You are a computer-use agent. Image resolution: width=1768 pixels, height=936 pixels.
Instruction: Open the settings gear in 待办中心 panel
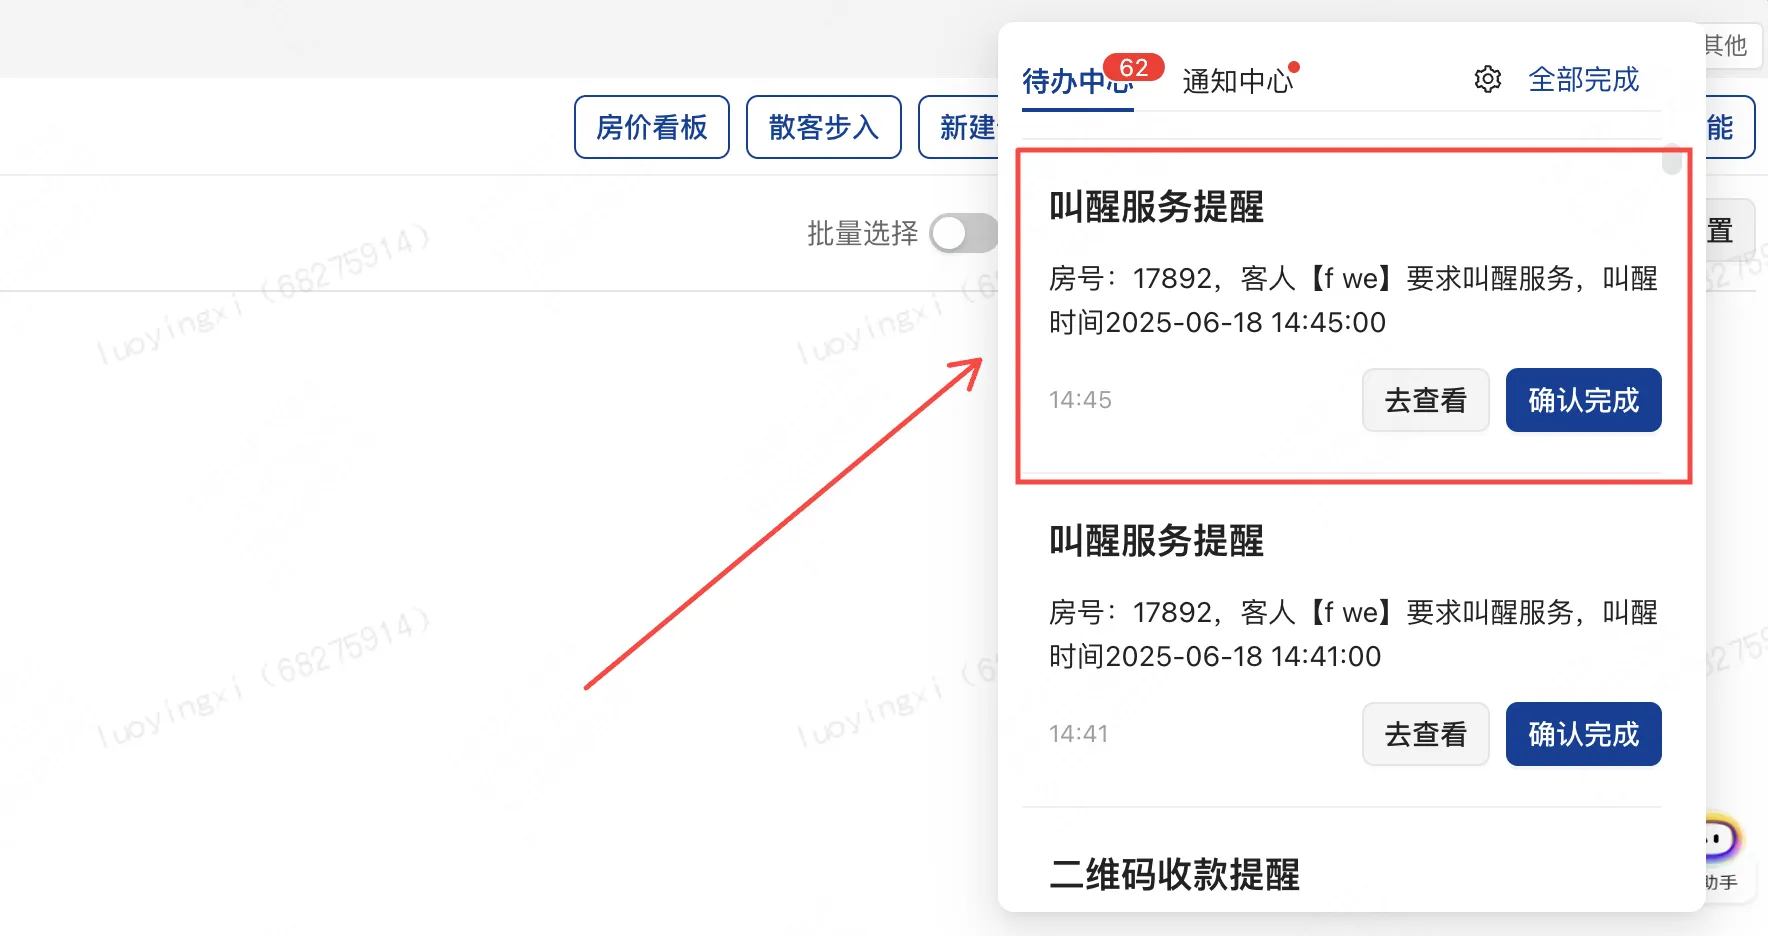tap(1487, 79)
